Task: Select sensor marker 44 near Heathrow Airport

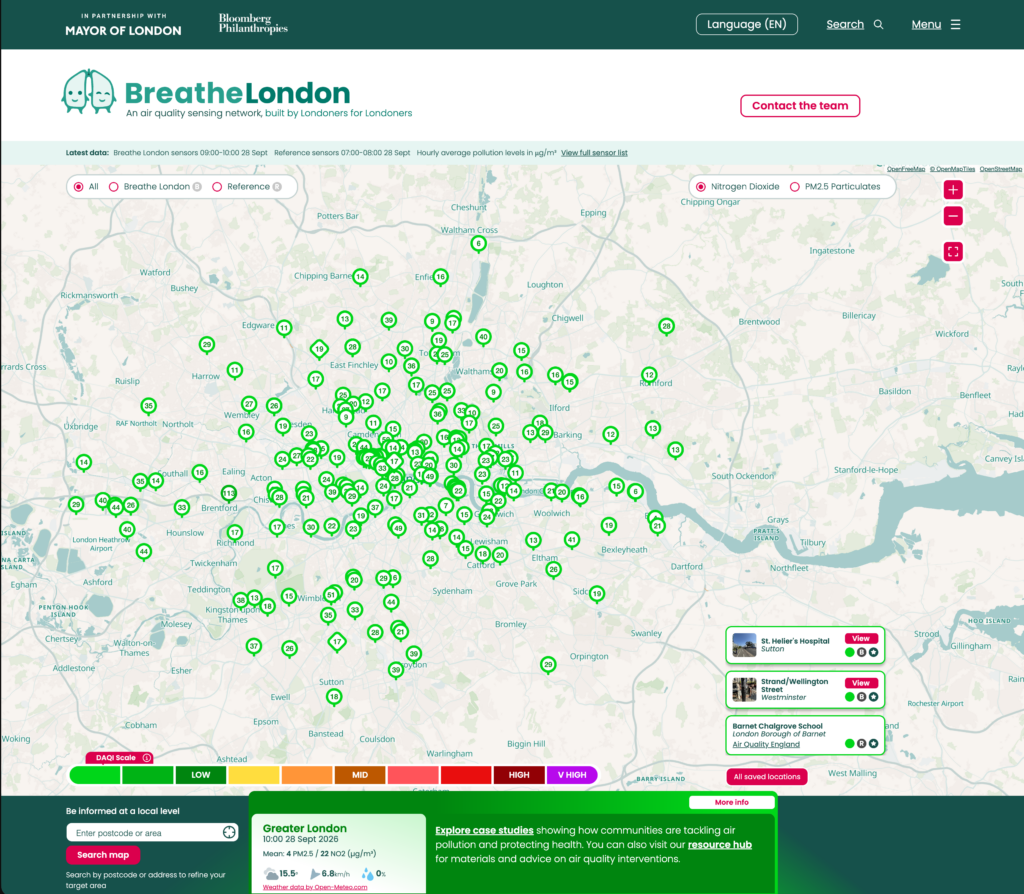Action: (x=144, y=552)
